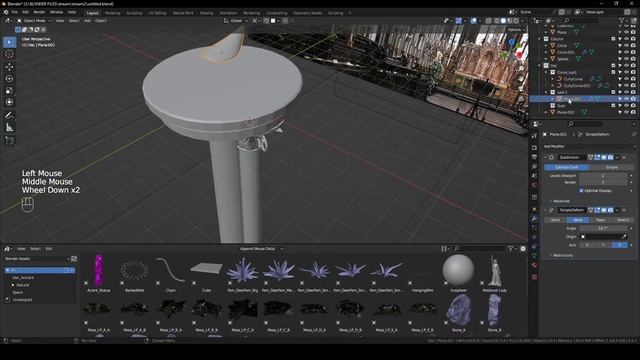This screenshot has height=360, width=640.
Task: Set deform axis to X
Action: pyautogui.click(x=587, y=245)
